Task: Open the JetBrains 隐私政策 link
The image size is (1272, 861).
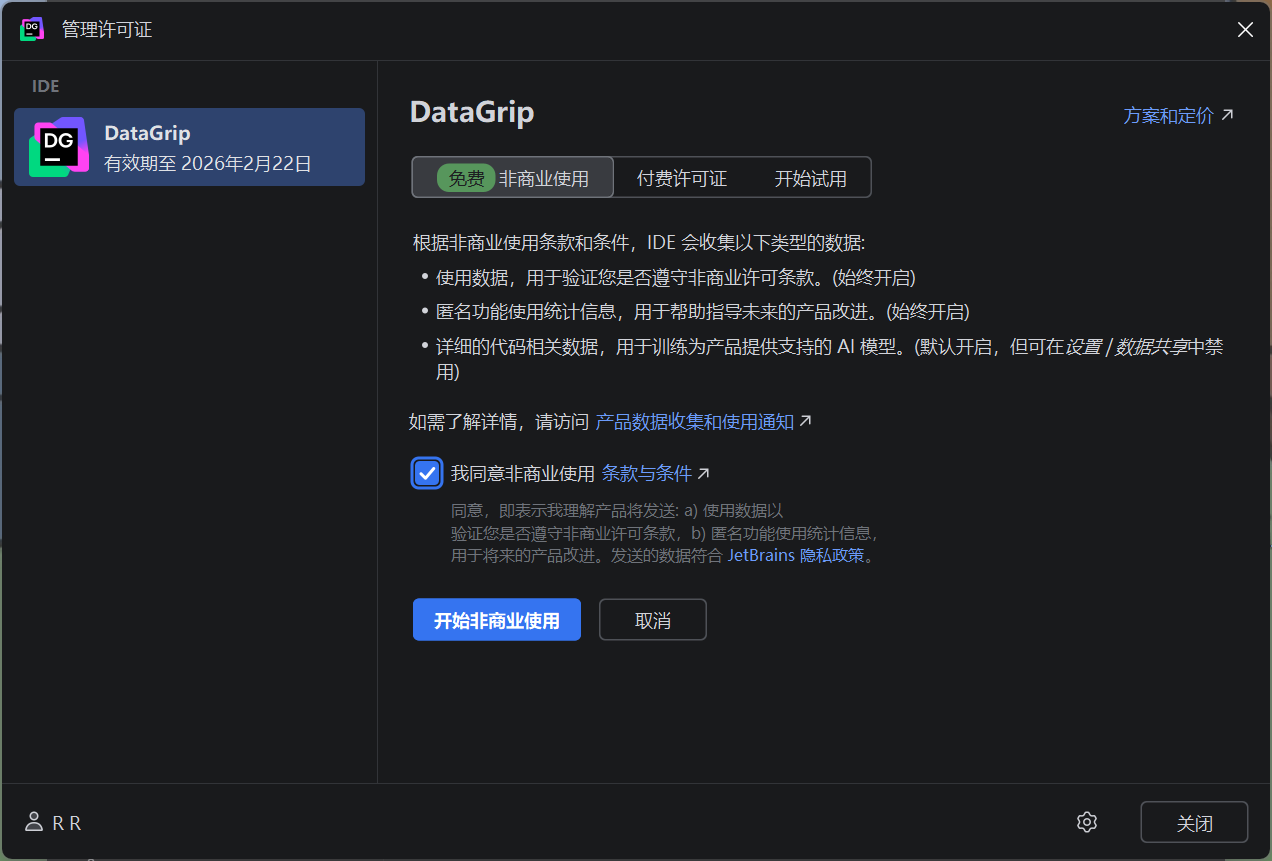Action: (x=796, y=555)
